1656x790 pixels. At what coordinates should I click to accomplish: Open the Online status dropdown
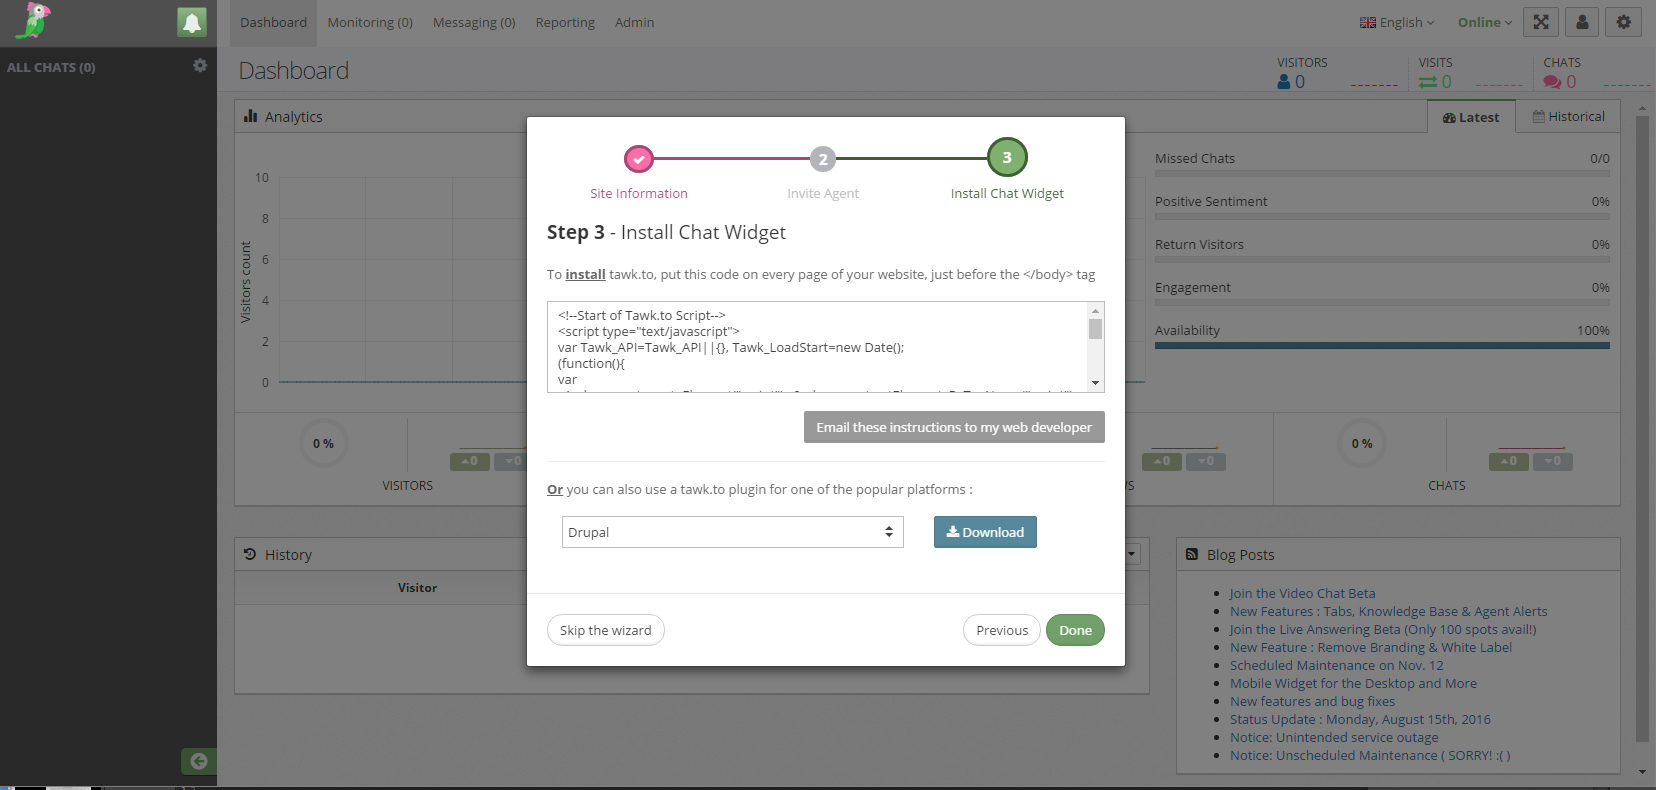coord(1485,22)
